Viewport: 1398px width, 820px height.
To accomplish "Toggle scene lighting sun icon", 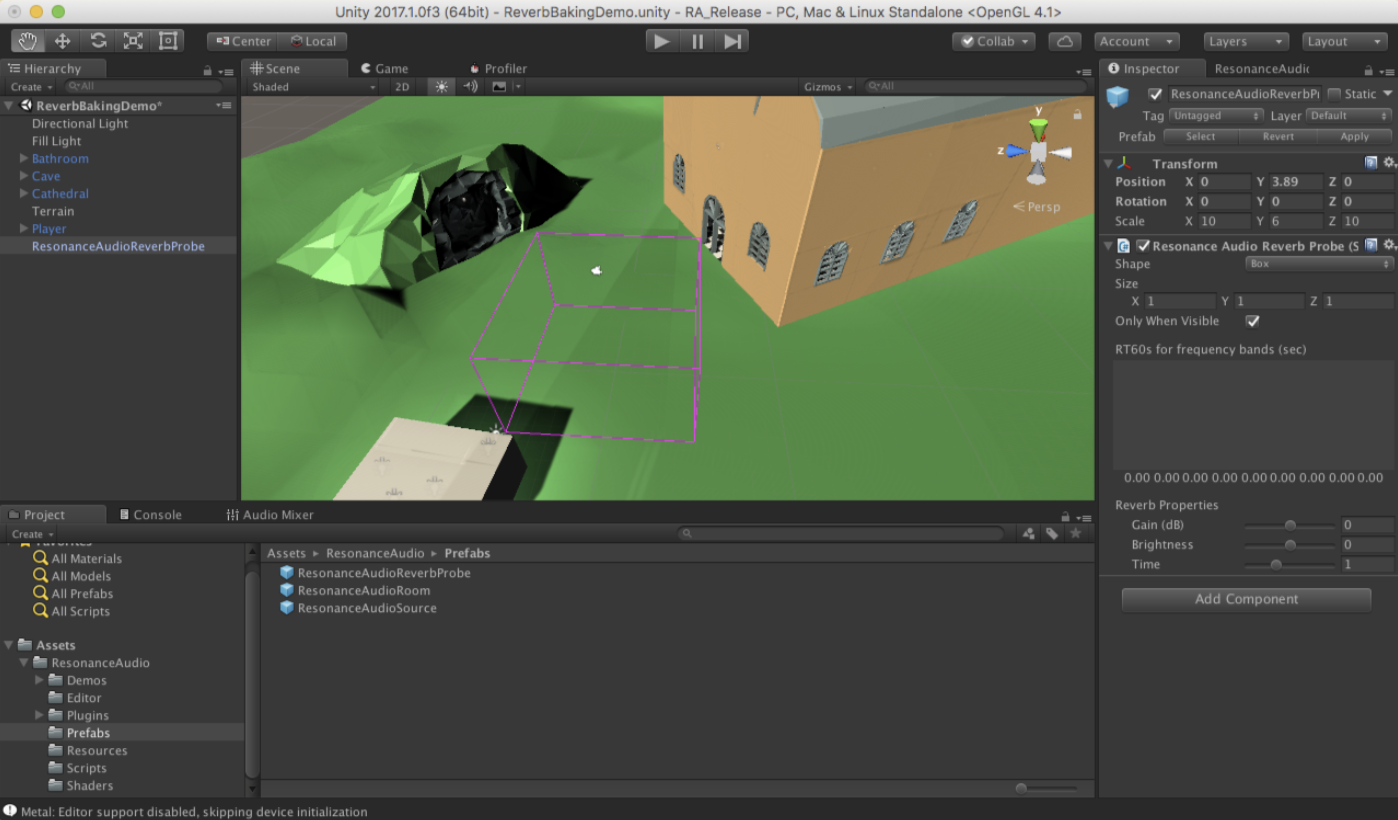I will [441, 87].
